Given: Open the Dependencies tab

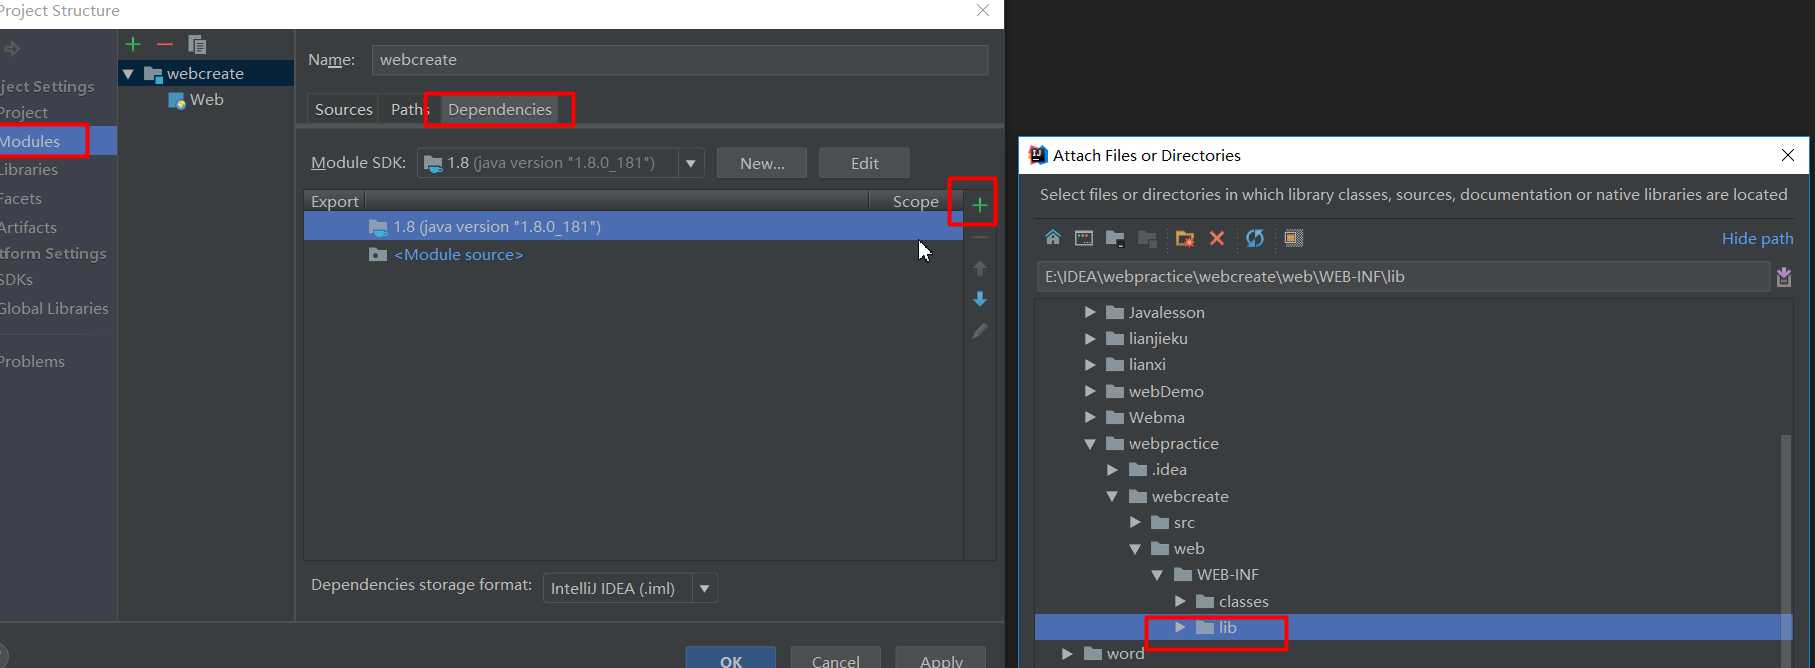Looking at the screenshot, I should [x=500, y=109].
